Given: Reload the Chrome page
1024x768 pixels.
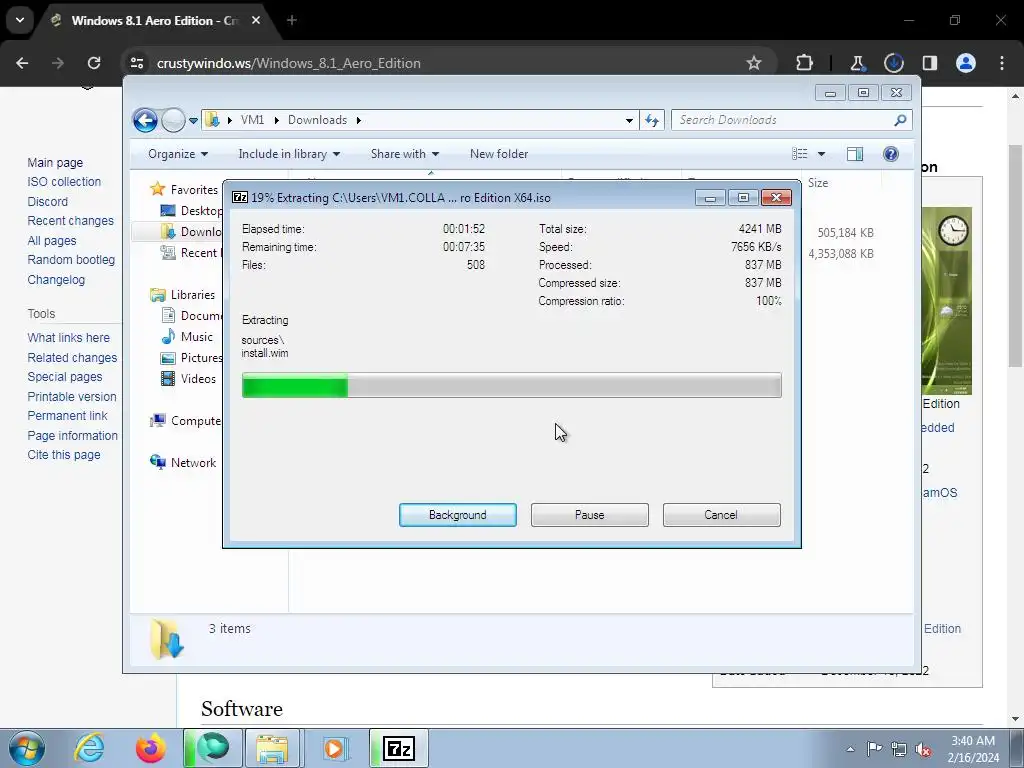Looking at the screenshot, I should click(94, 63).
